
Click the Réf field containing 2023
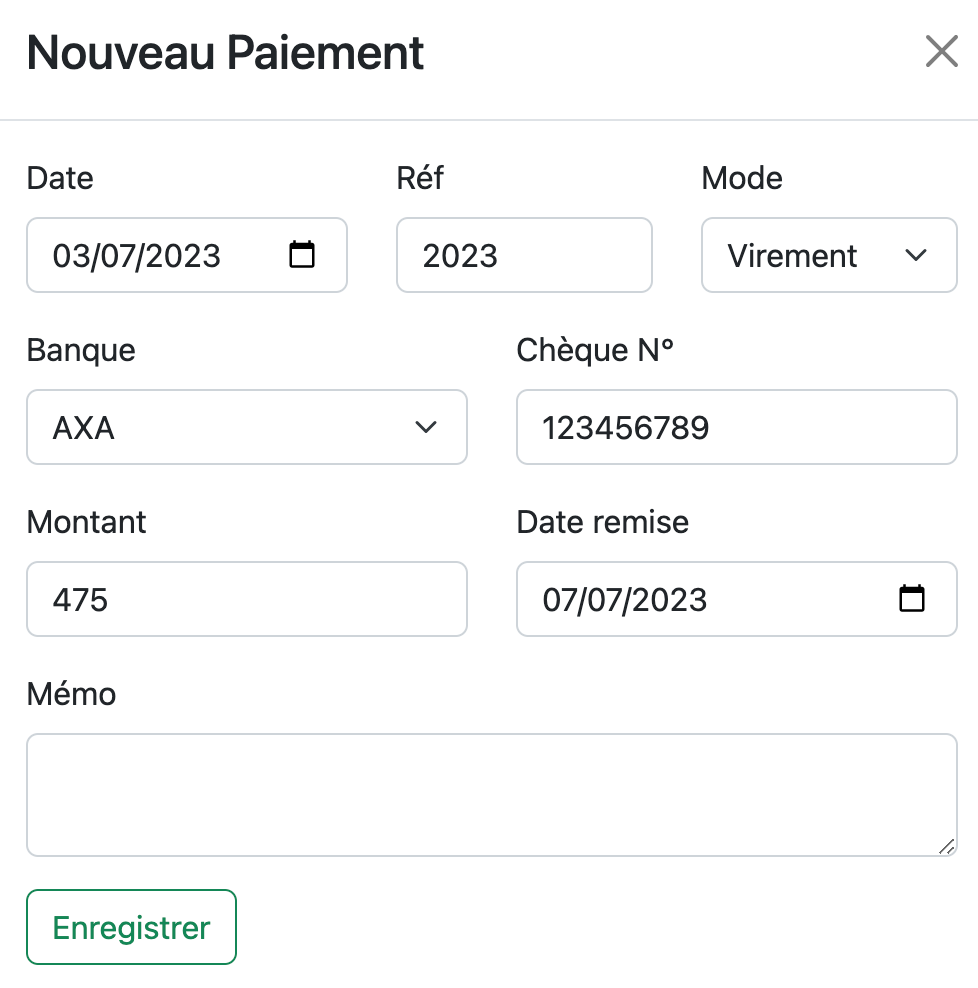(x=524, y=255)
